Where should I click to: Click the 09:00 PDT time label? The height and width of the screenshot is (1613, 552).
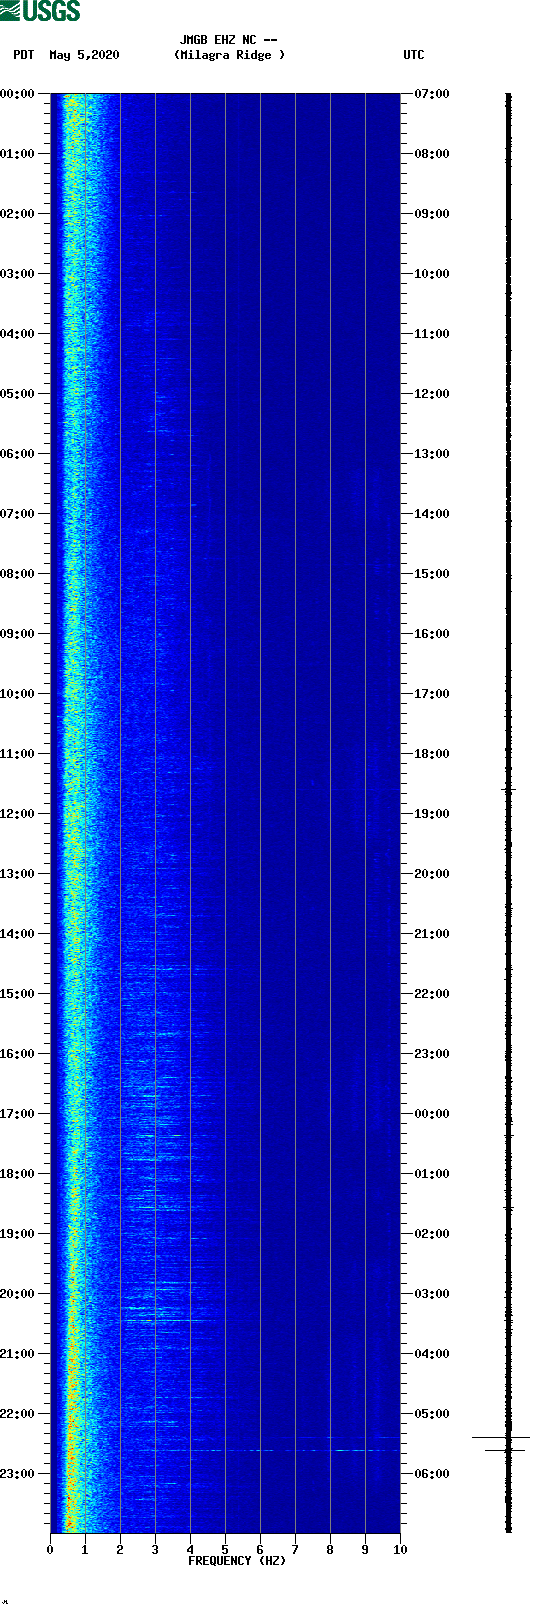pyautogui.click(x=18, y=634)
